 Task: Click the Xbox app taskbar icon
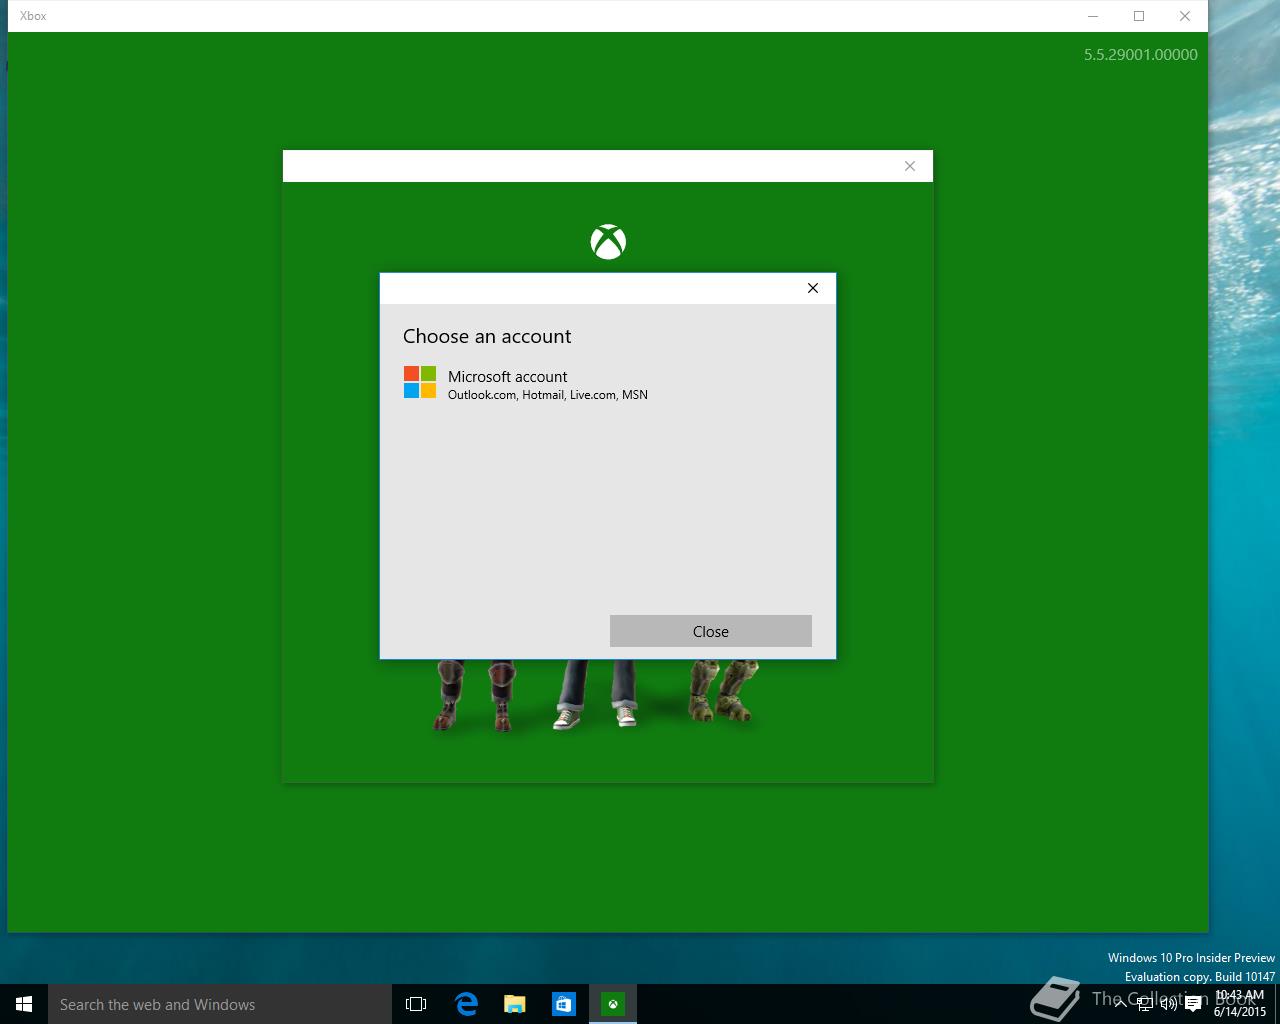pyautogui.click(x=613, y=1004)
